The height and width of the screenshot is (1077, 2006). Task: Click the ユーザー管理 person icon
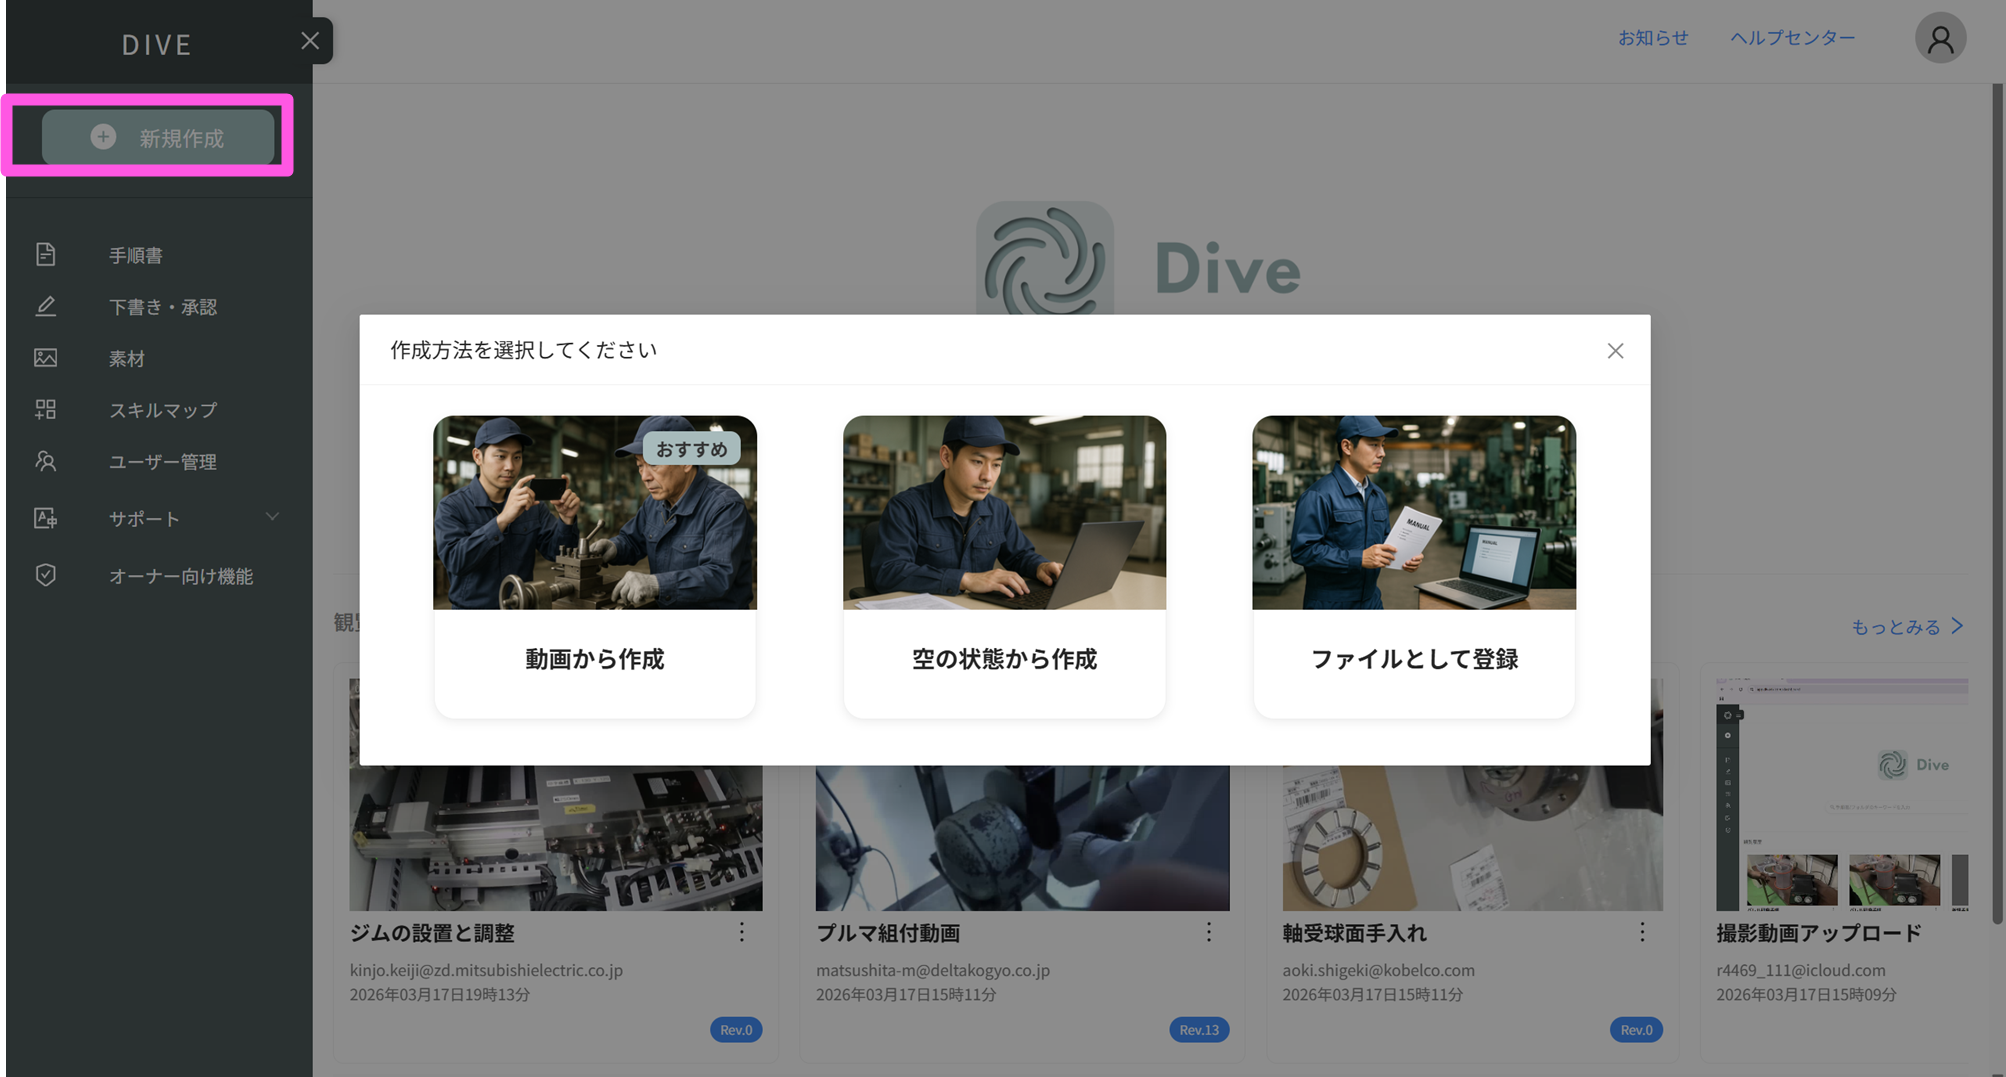click(46, 461)
